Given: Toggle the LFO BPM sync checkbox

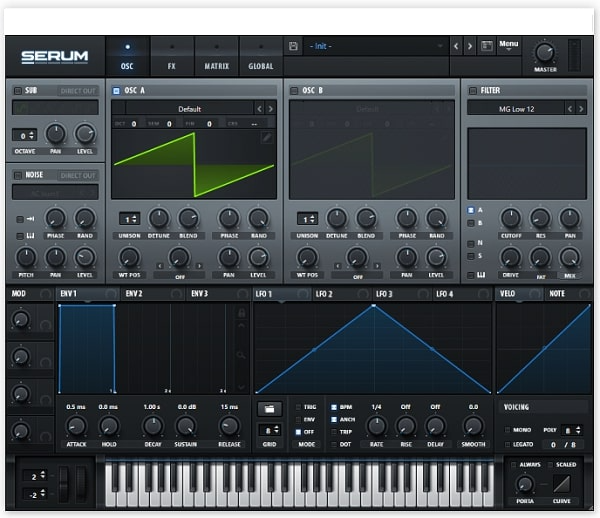Looking at the screenshot, I should 334,407.
